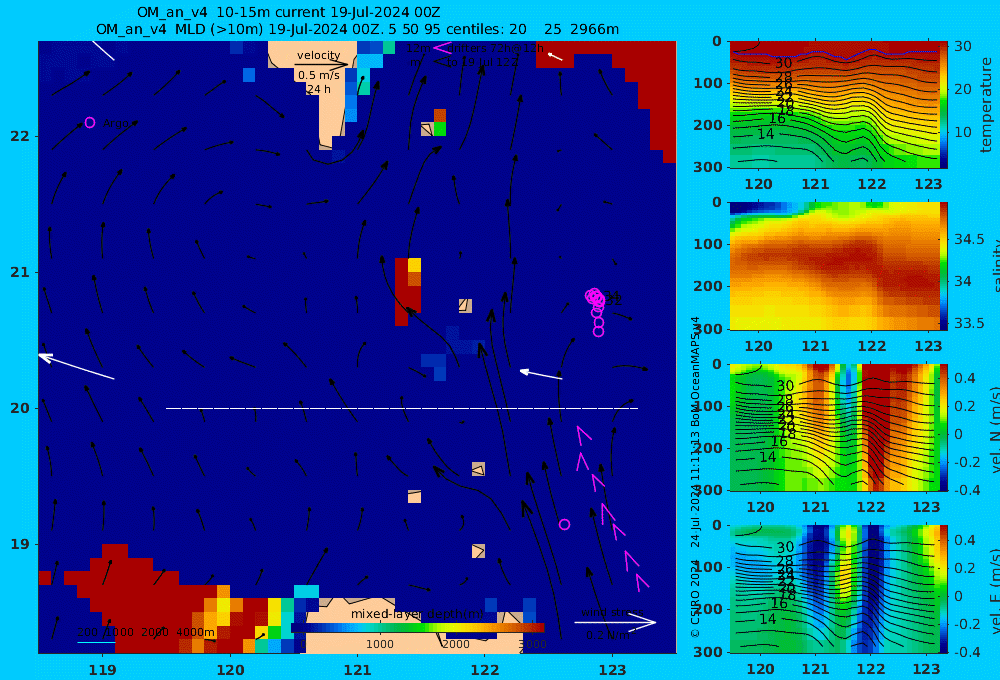This screenshot has width=1000, height=680.
Task: Click the '33.5' tick on salinity colorbar
Action: point(969,323)
